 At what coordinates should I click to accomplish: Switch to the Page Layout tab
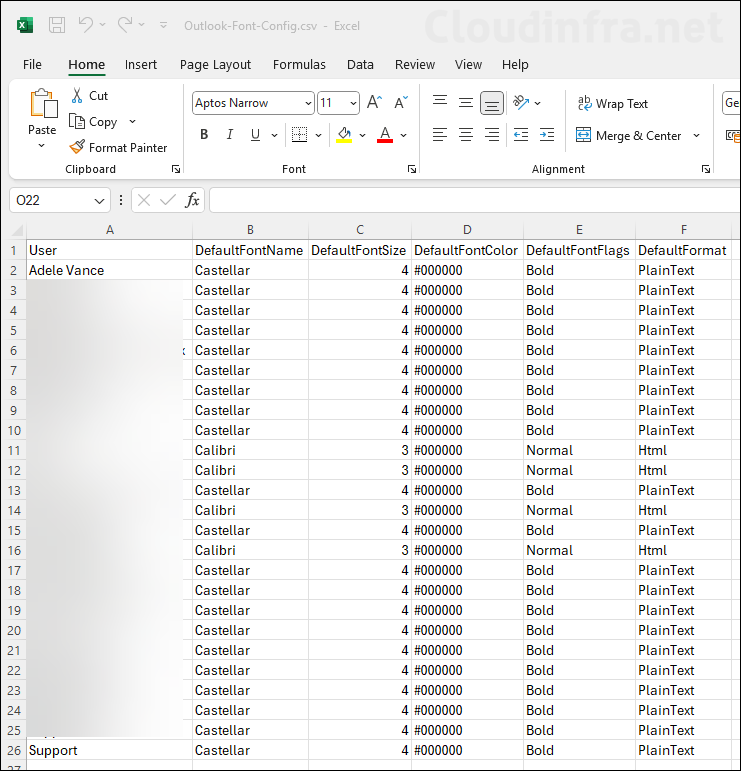pos(215,64)
